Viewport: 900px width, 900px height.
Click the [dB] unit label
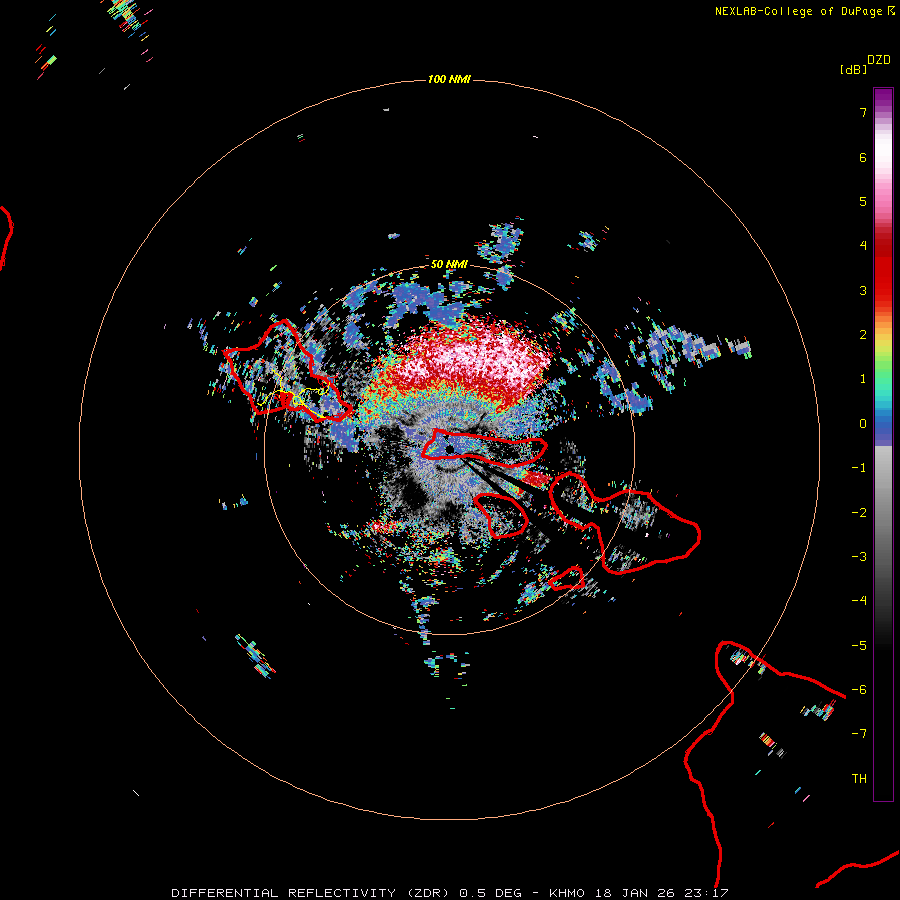[x=853, y=69]
